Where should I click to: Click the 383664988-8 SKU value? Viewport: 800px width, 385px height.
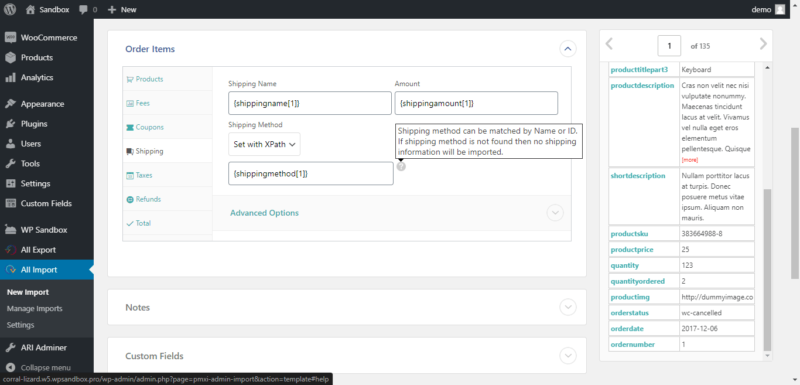701,234
